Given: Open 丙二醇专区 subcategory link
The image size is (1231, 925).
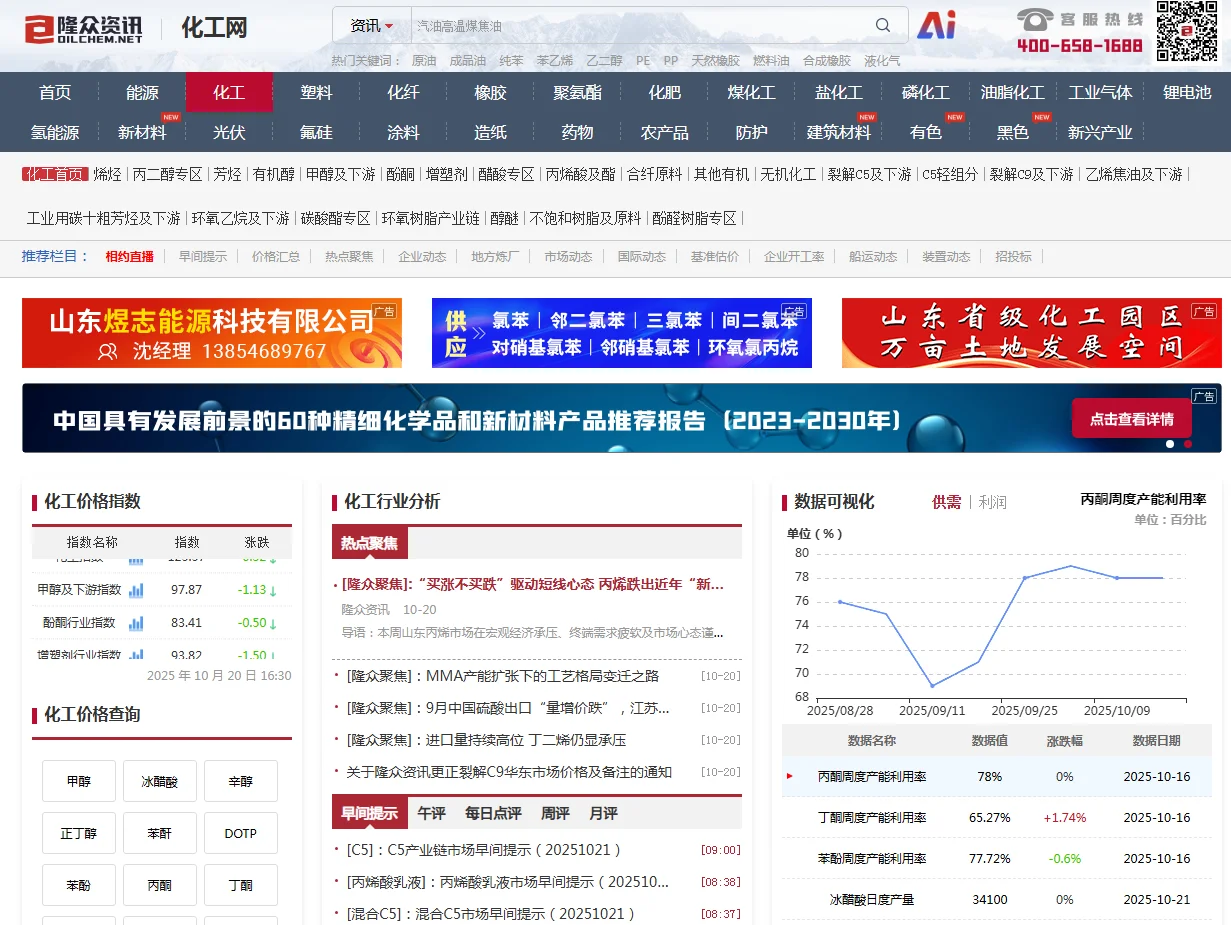Looking at the screenshot, I should tap(167, 174).
